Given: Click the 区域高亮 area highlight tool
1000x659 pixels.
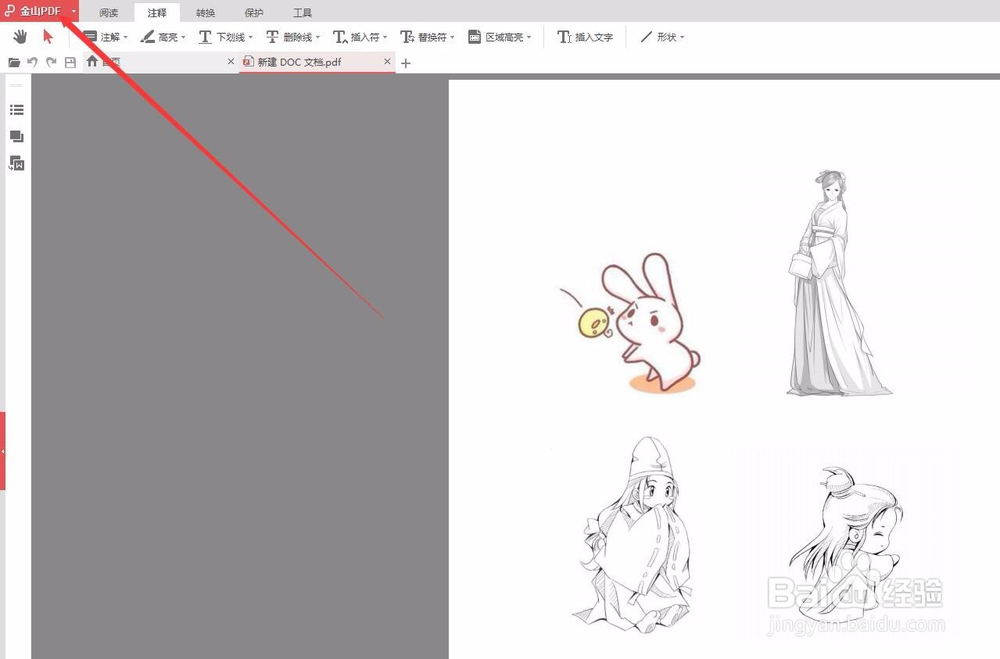Looking at the screenshot, I should pyautogui.click(x=496, y=37).
